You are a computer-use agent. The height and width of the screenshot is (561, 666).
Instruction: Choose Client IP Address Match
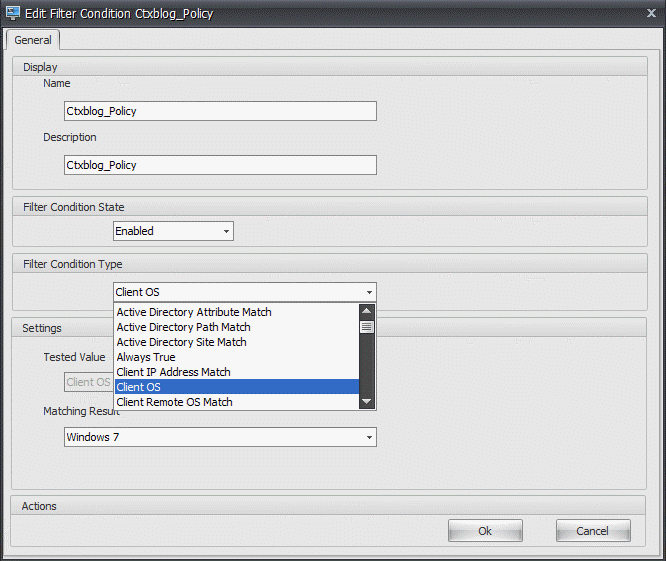[x=237, y=372]
